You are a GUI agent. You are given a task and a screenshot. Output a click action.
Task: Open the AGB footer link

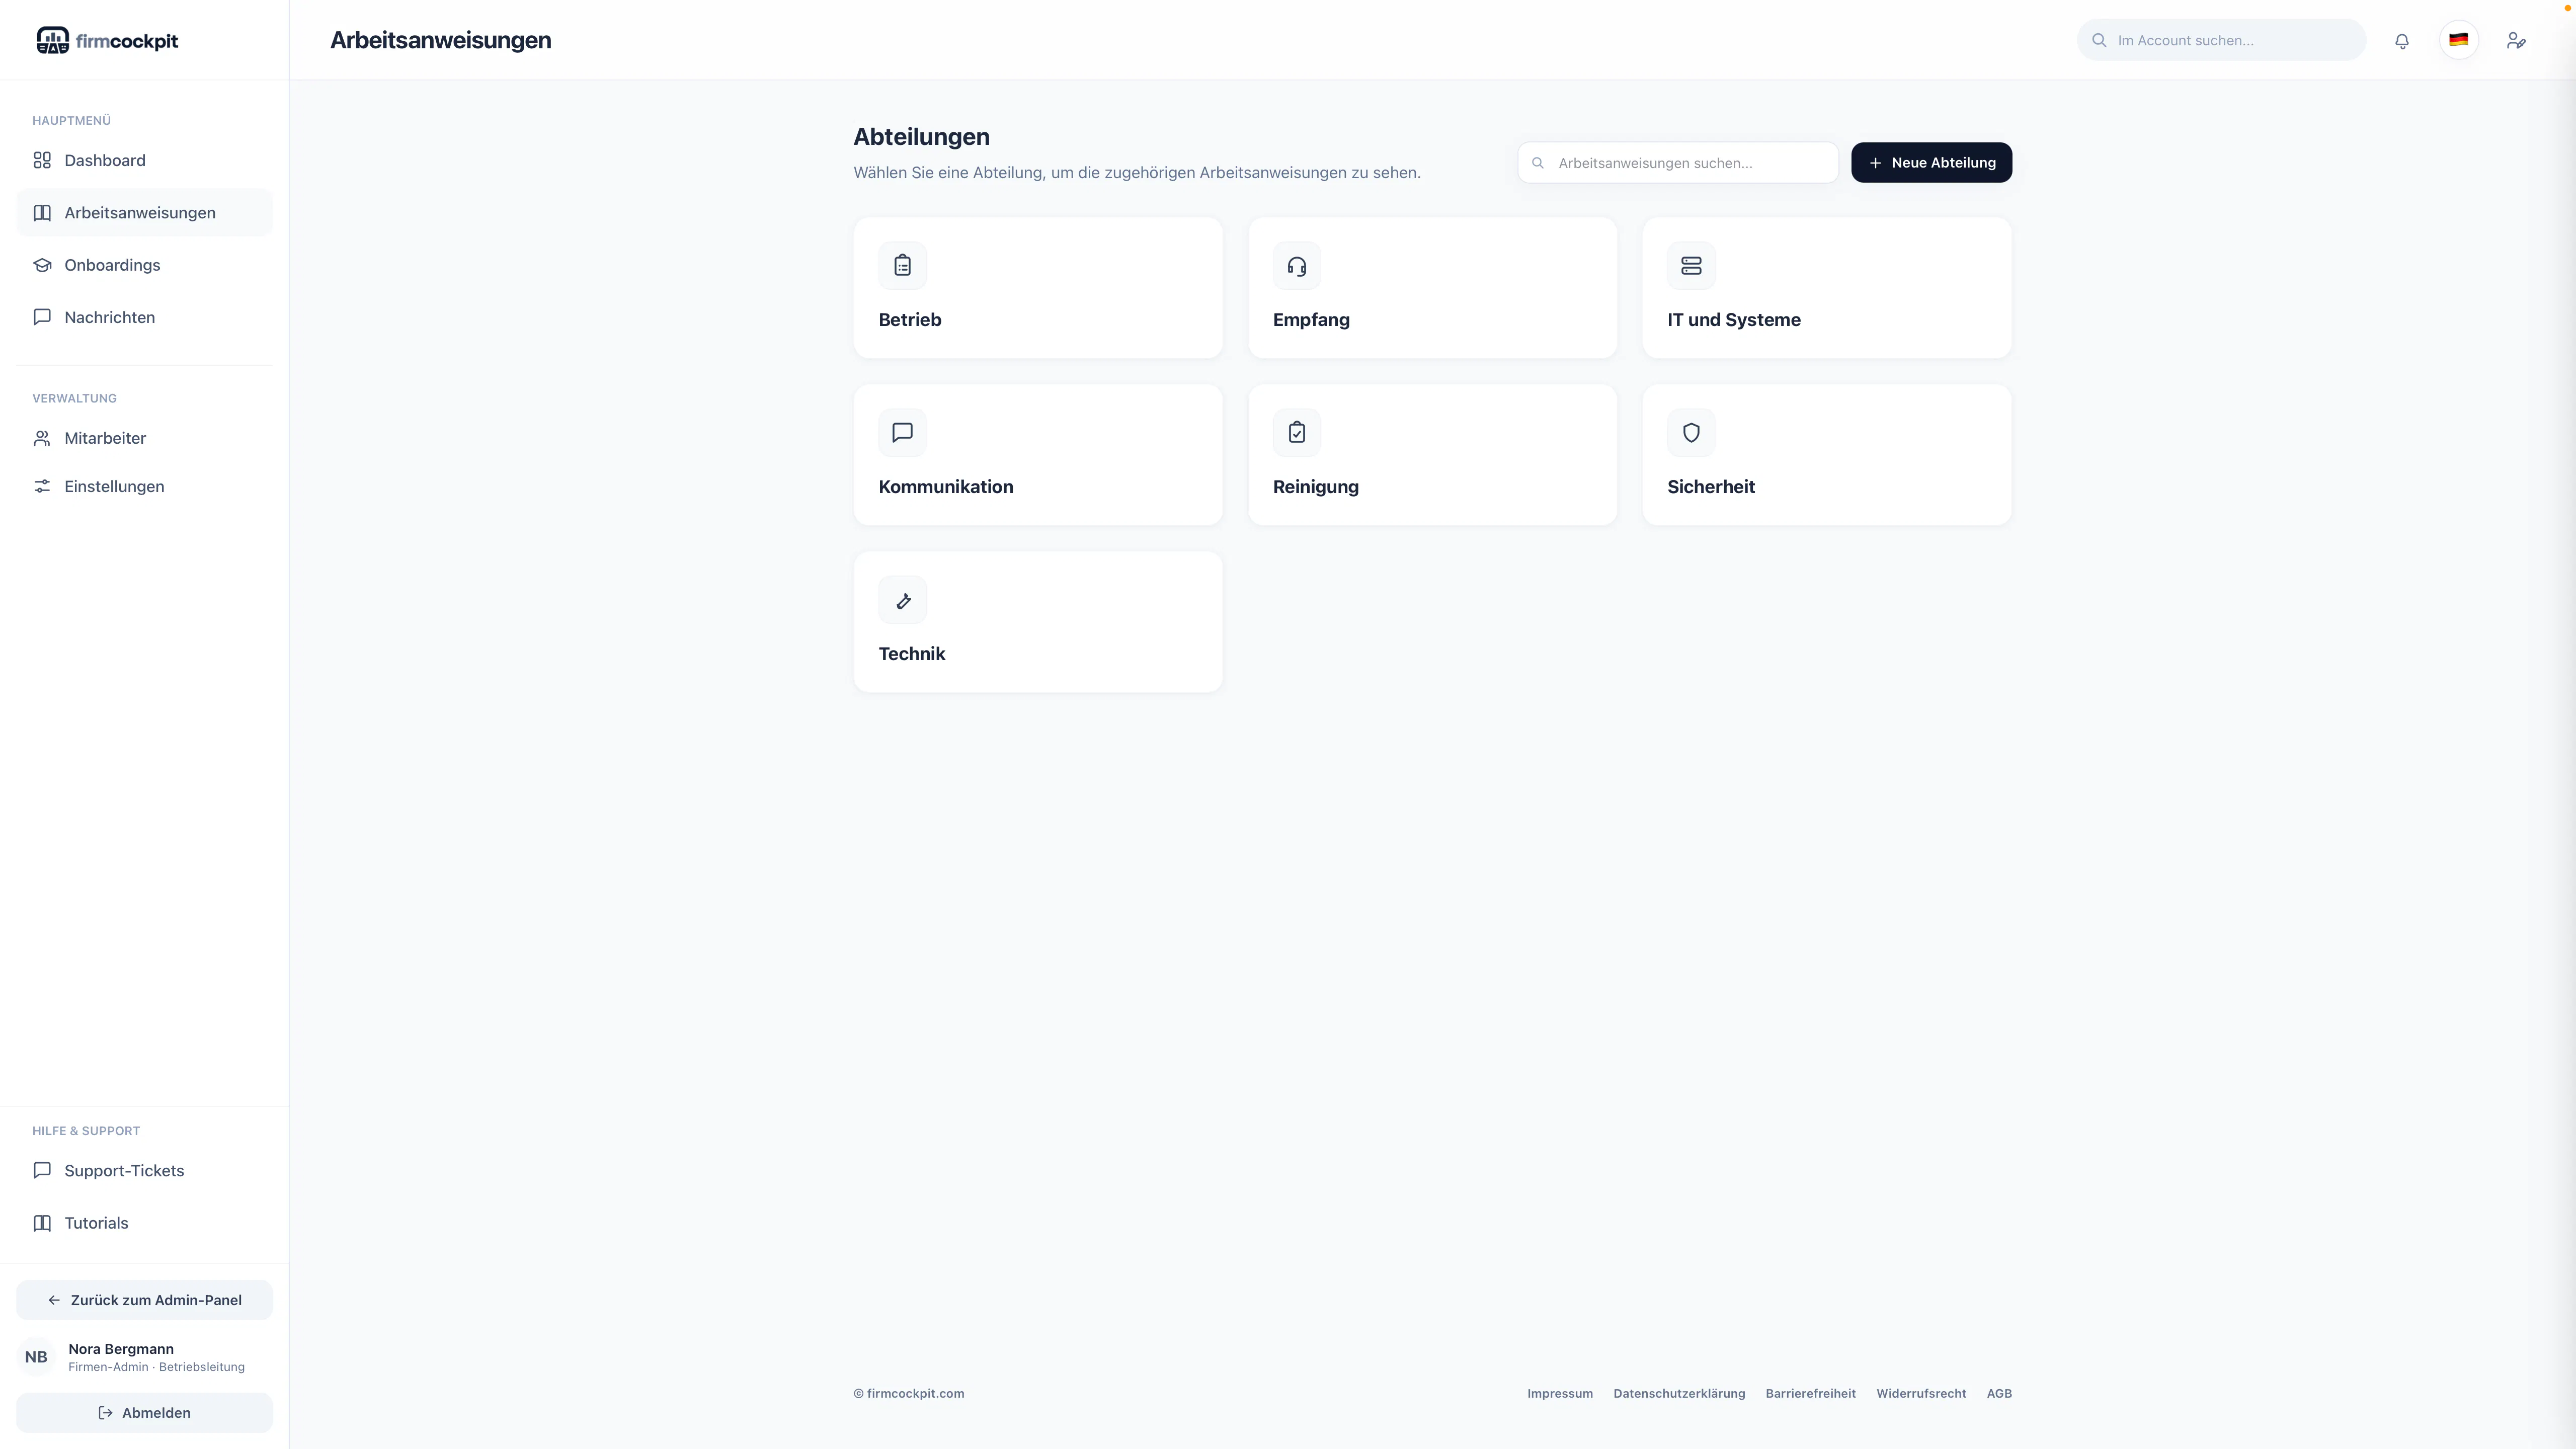point(1999,1393)
